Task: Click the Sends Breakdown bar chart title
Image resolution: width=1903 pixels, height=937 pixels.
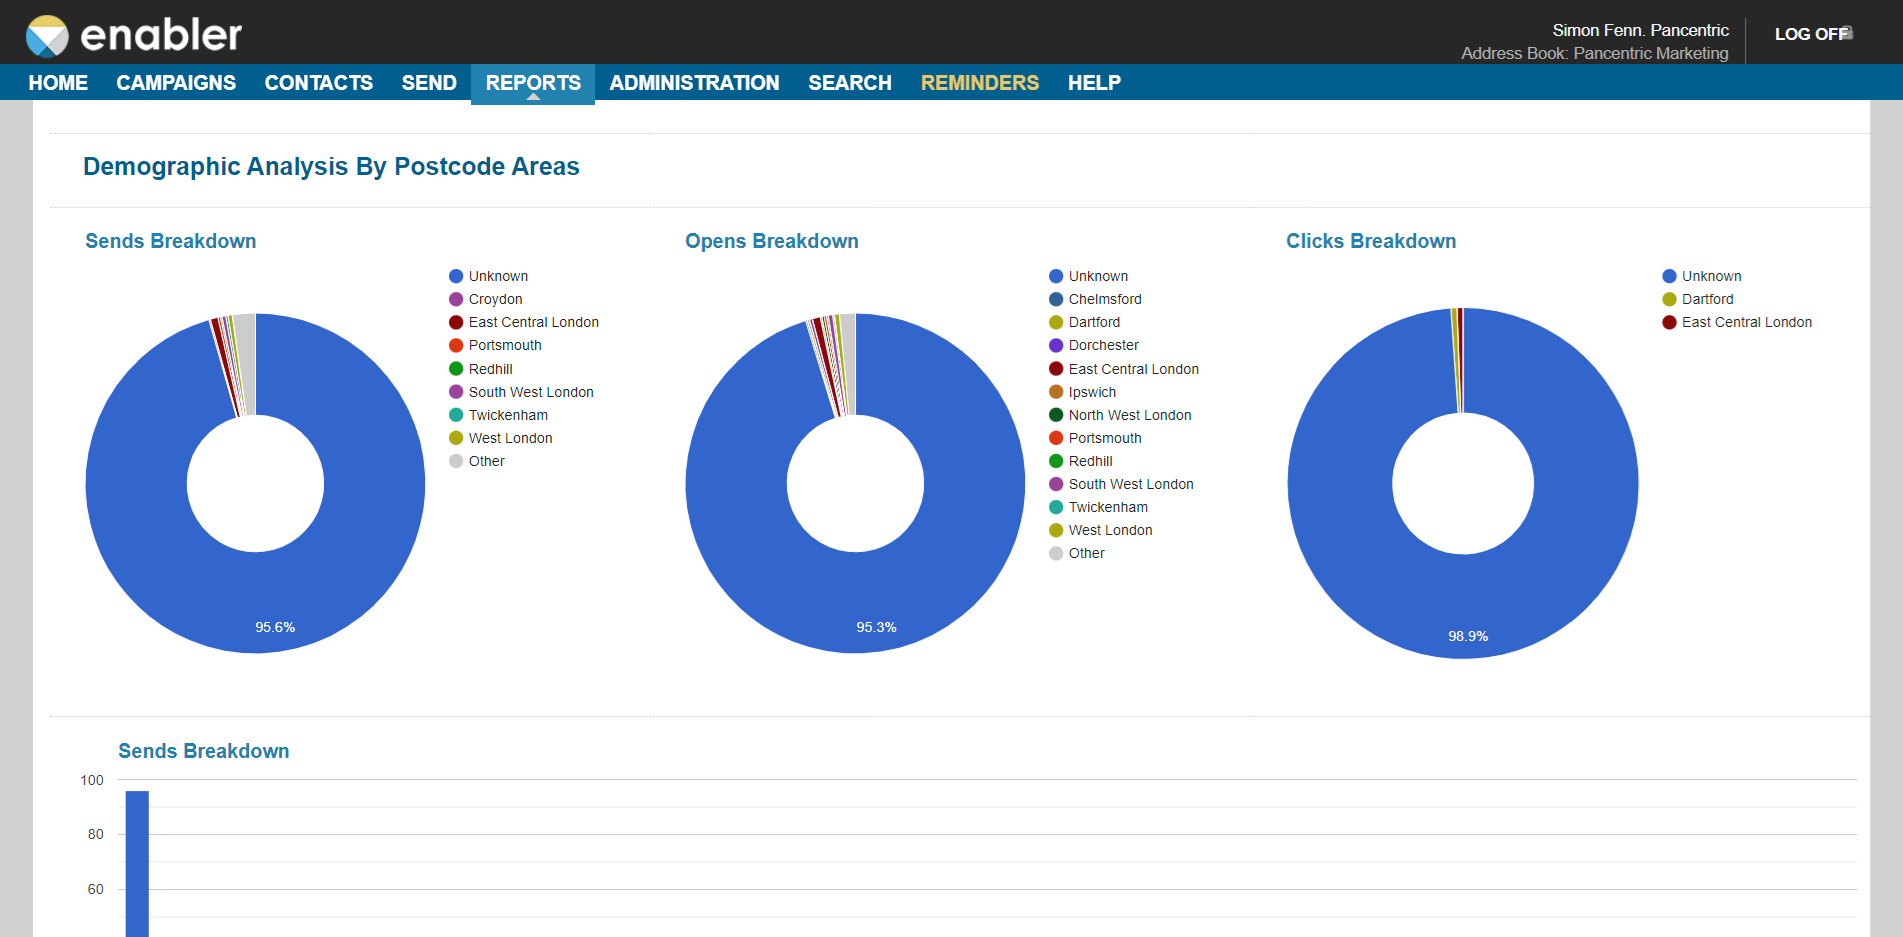Action: coord(204,751)
